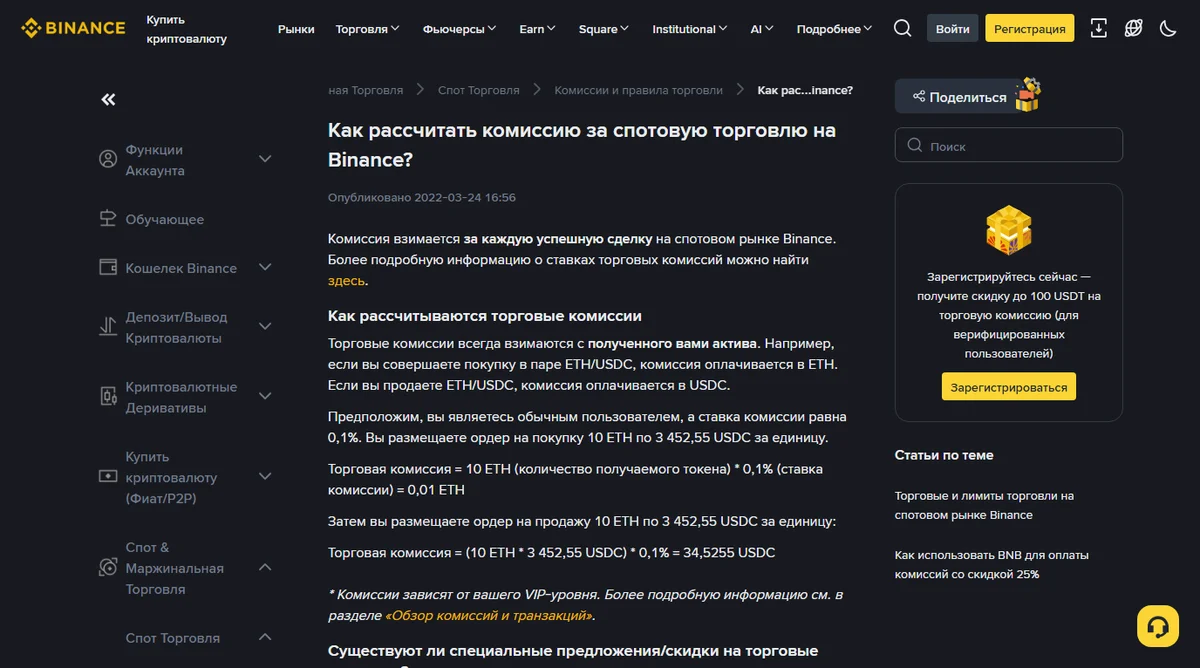1200x668 pixels.
Task: Click the Статьи по теме heading
Action: click(944, 455)
